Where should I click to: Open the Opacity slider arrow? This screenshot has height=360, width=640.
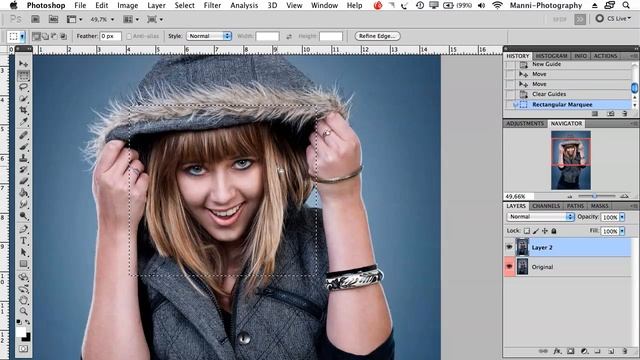tap(622, 217)
